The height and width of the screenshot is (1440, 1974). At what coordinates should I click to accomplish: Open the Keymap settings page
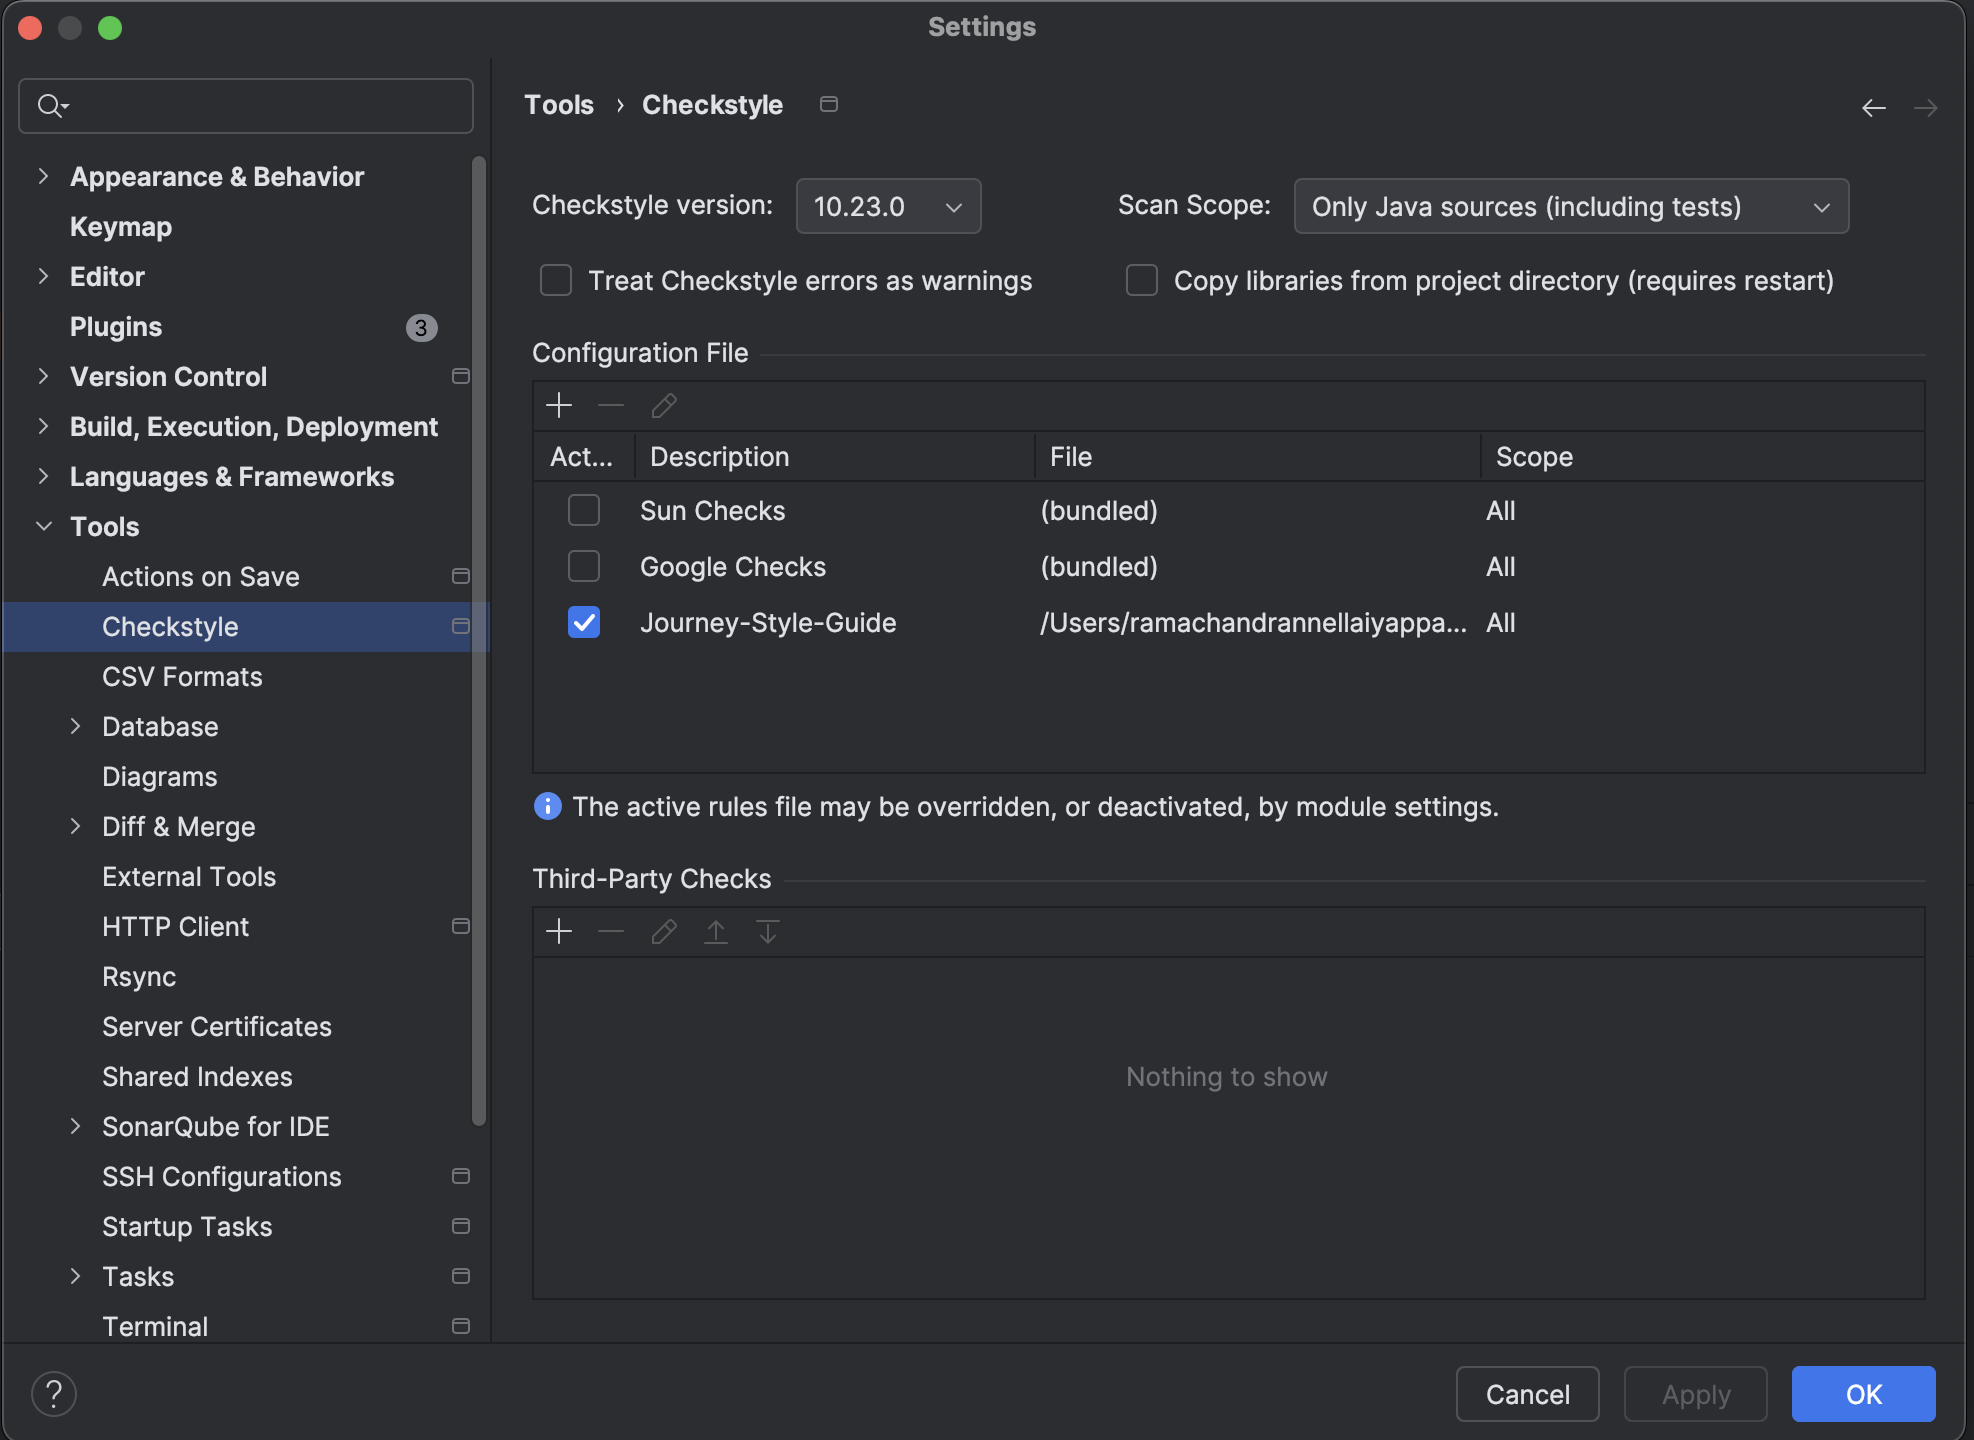pos(121,227)
